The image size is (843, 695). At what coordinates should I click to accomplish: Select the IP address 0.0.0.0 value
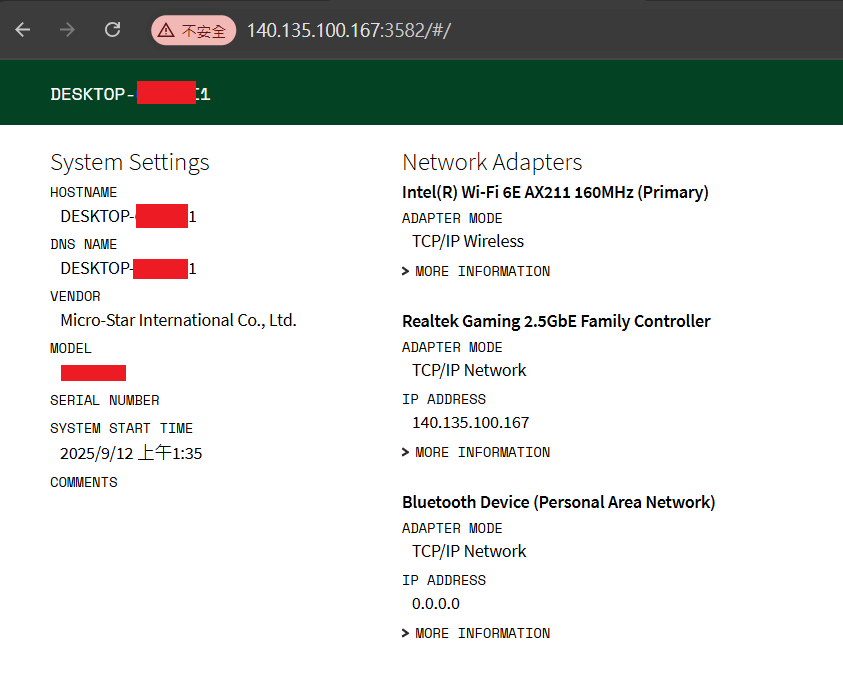[x=435, y=604]
